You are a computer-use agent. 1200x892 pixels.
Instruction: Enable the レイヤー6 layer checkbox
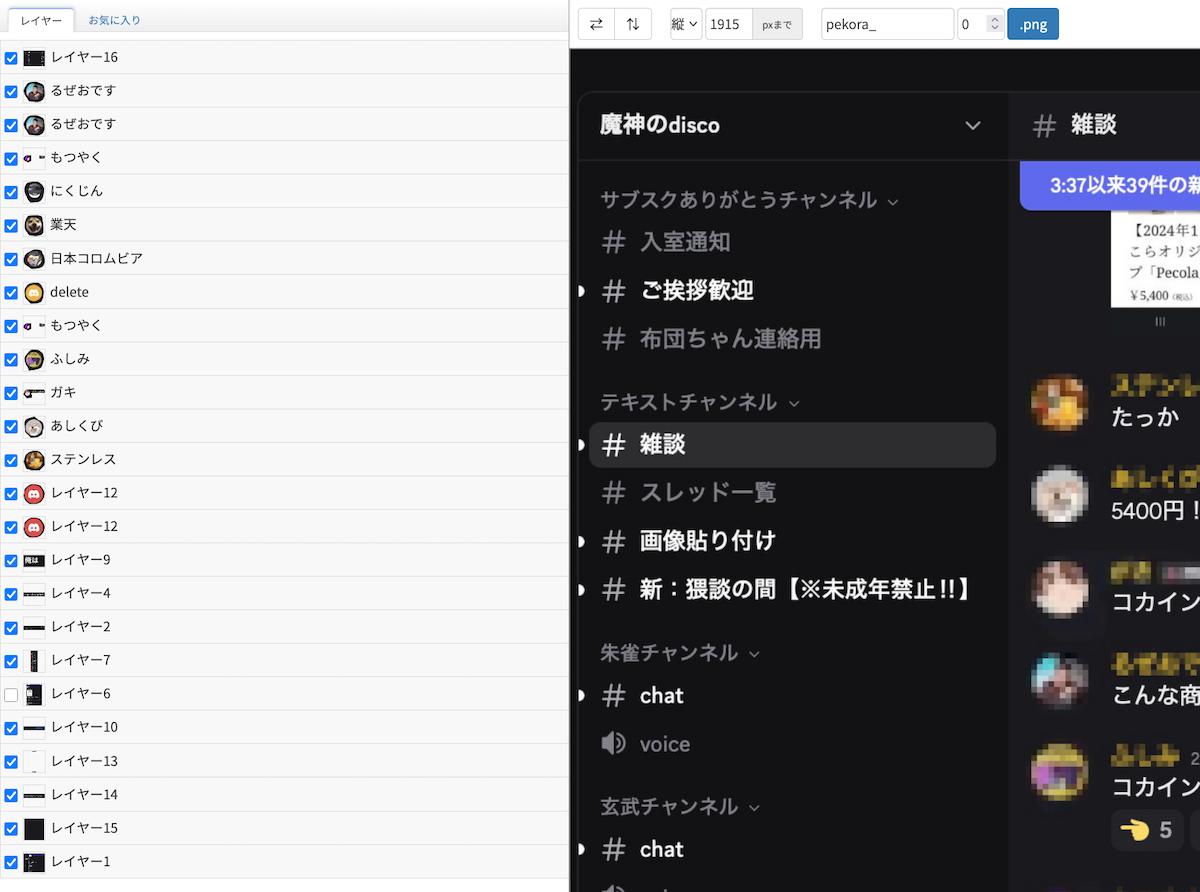[11, 695]
